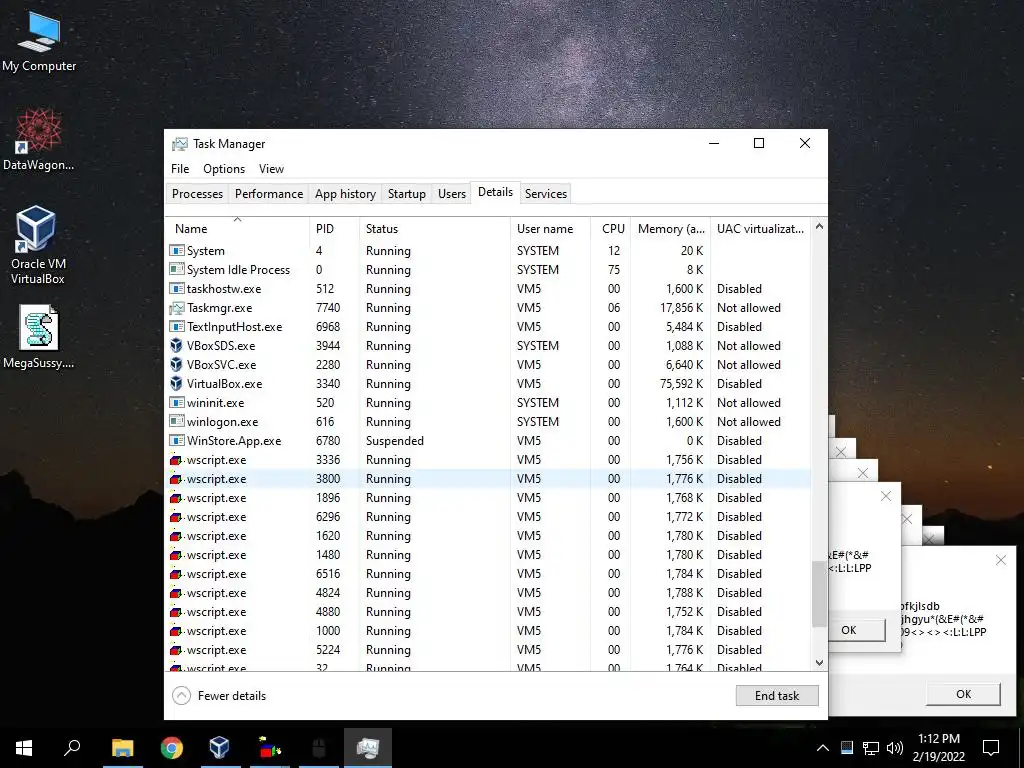Click the Taskmgr.exe process icon
The image size is (1024, 768).
(x=176, y=308)
